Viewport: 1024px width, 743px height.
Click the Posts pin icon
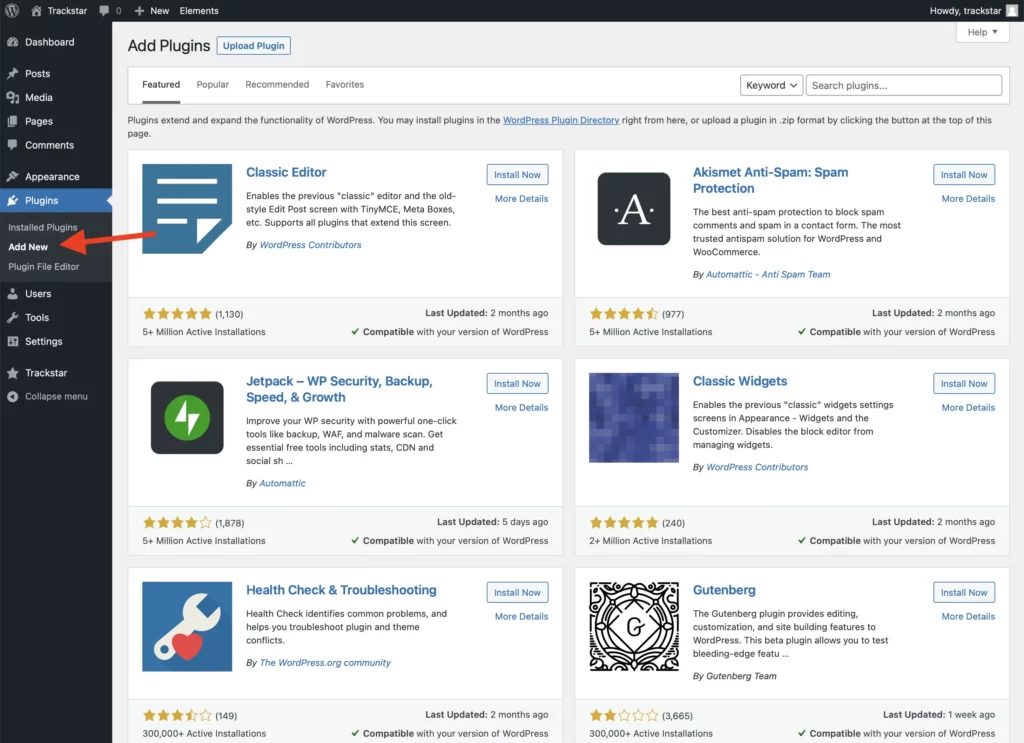point(12,73)
